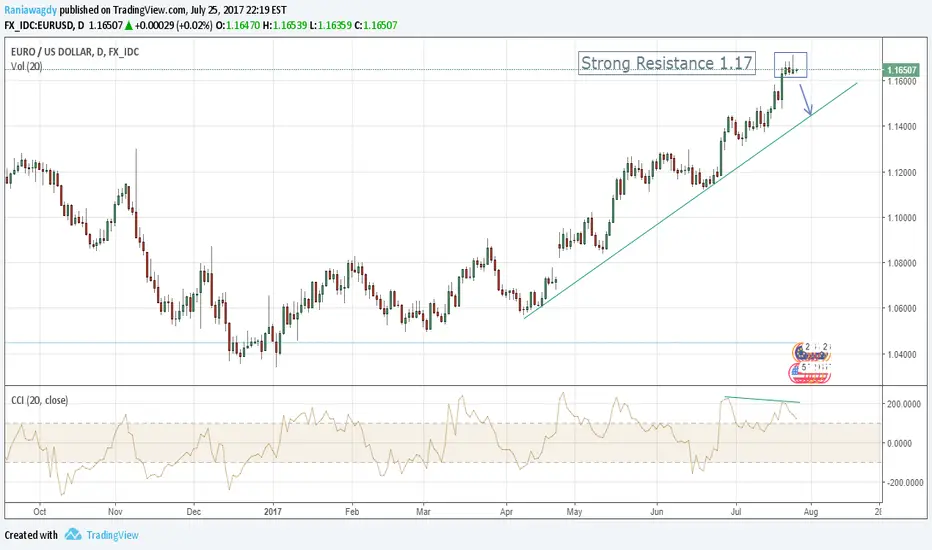932x550 pixels.
Task: Click the 1.06000 price axis label
Action: point(902,309)
